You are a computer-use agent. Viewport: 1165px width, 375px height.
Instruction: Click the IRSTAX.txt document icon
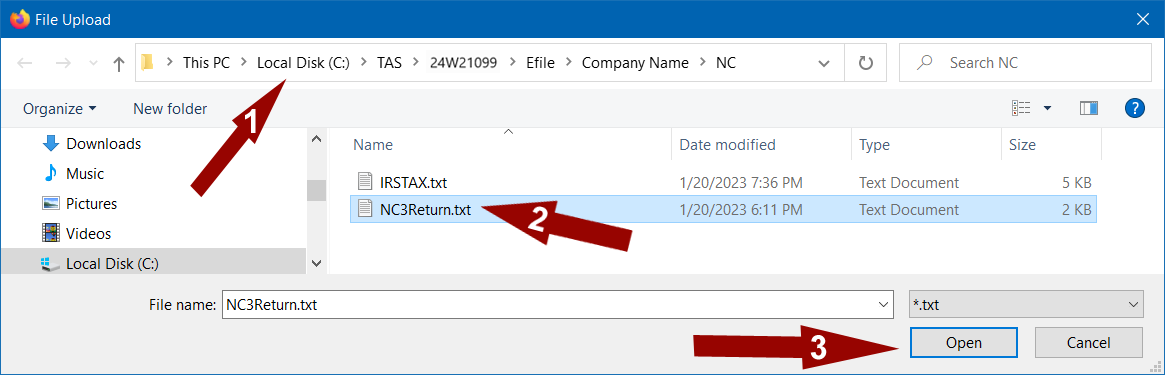pos(364,181)
